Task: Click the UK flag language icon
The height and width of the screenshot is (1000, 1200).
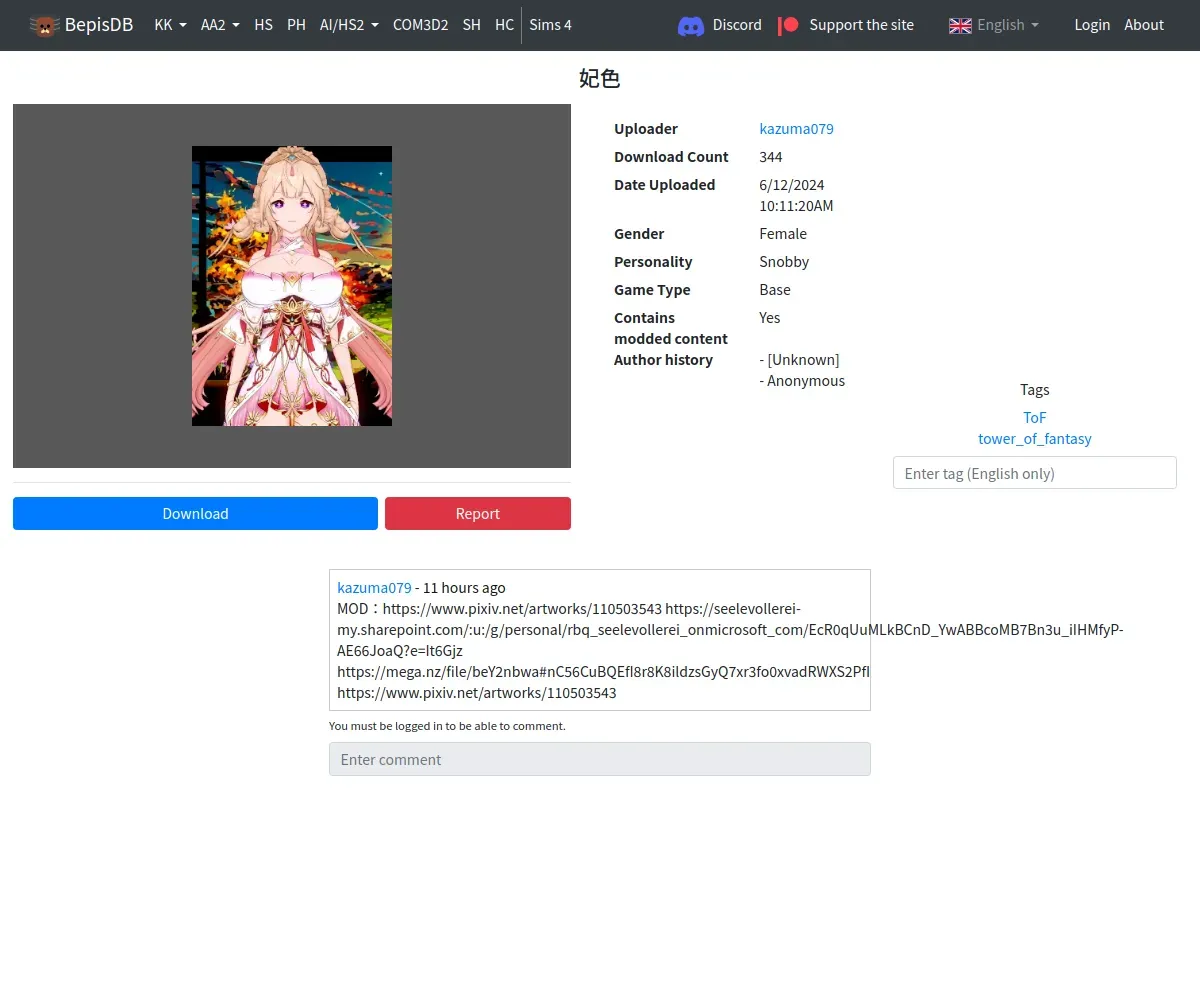Action: [x=960, y=25]
